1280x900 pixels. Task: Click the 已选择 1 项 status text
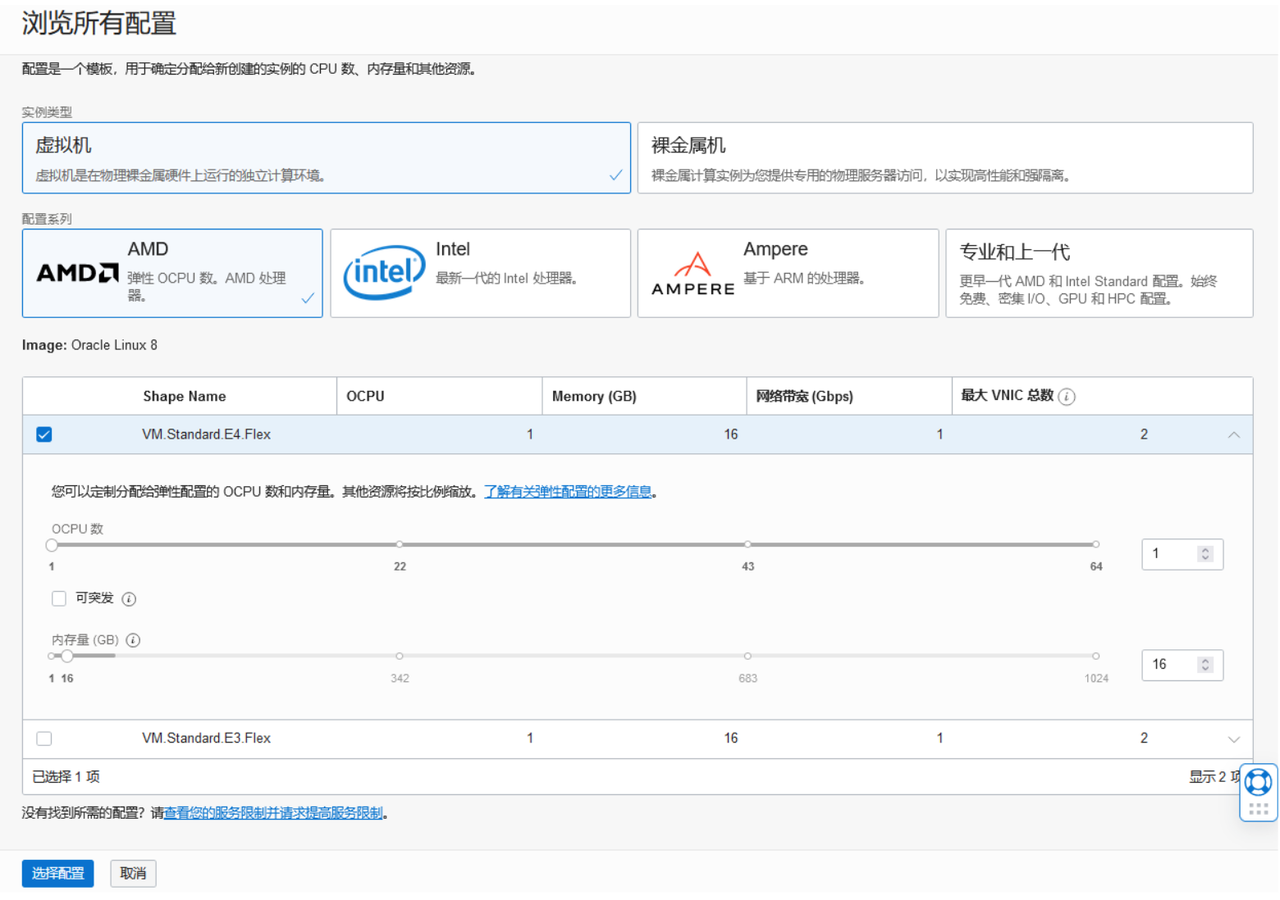[x=66, y=777]
